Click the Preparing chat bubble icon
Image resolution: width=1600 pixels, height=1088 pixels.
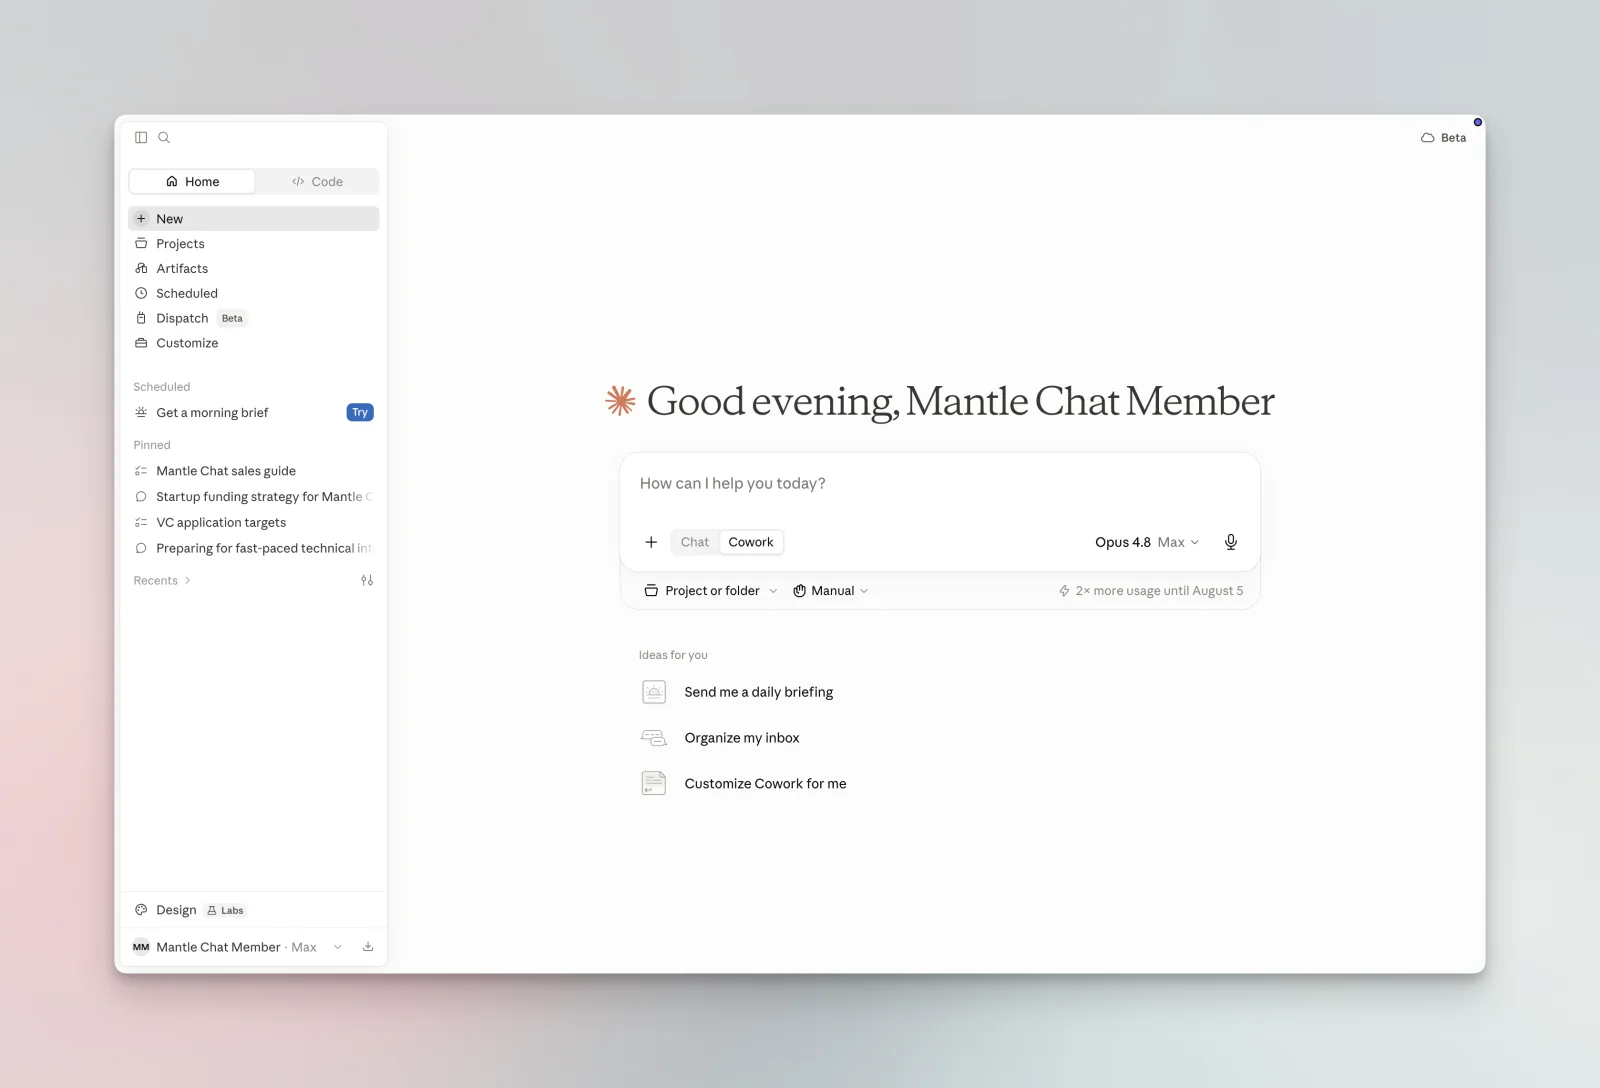141,548
